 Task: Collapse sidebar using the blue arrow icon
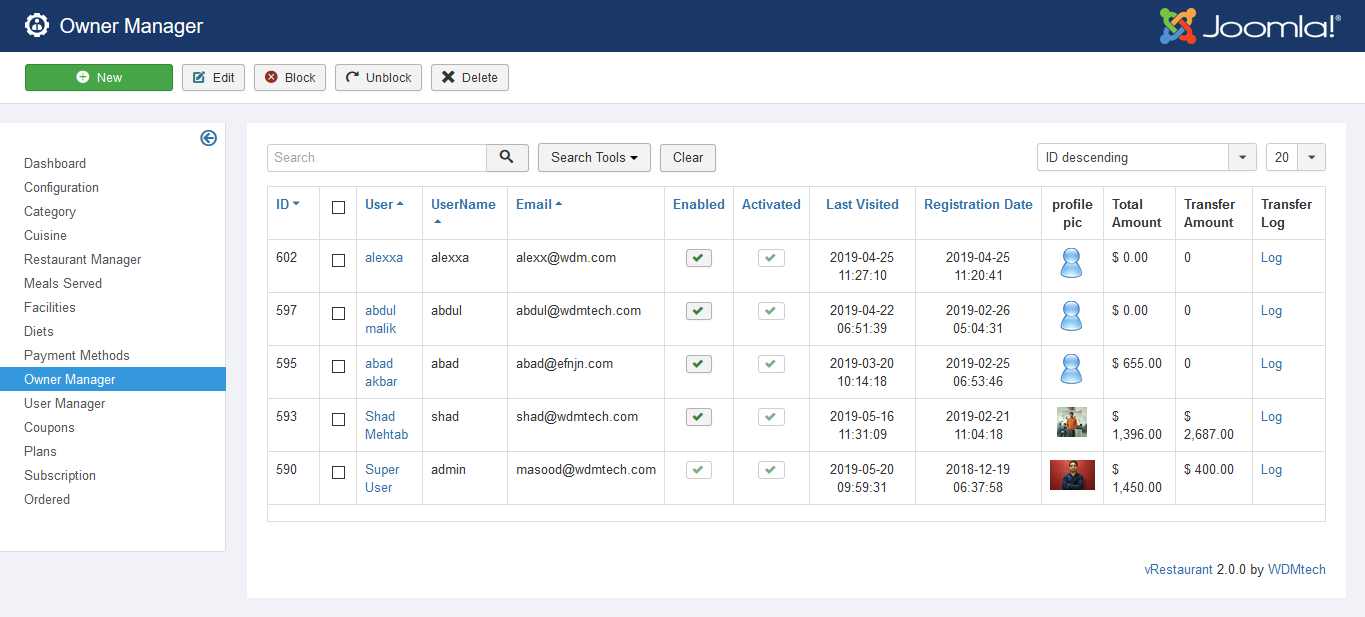pos(208,138)
